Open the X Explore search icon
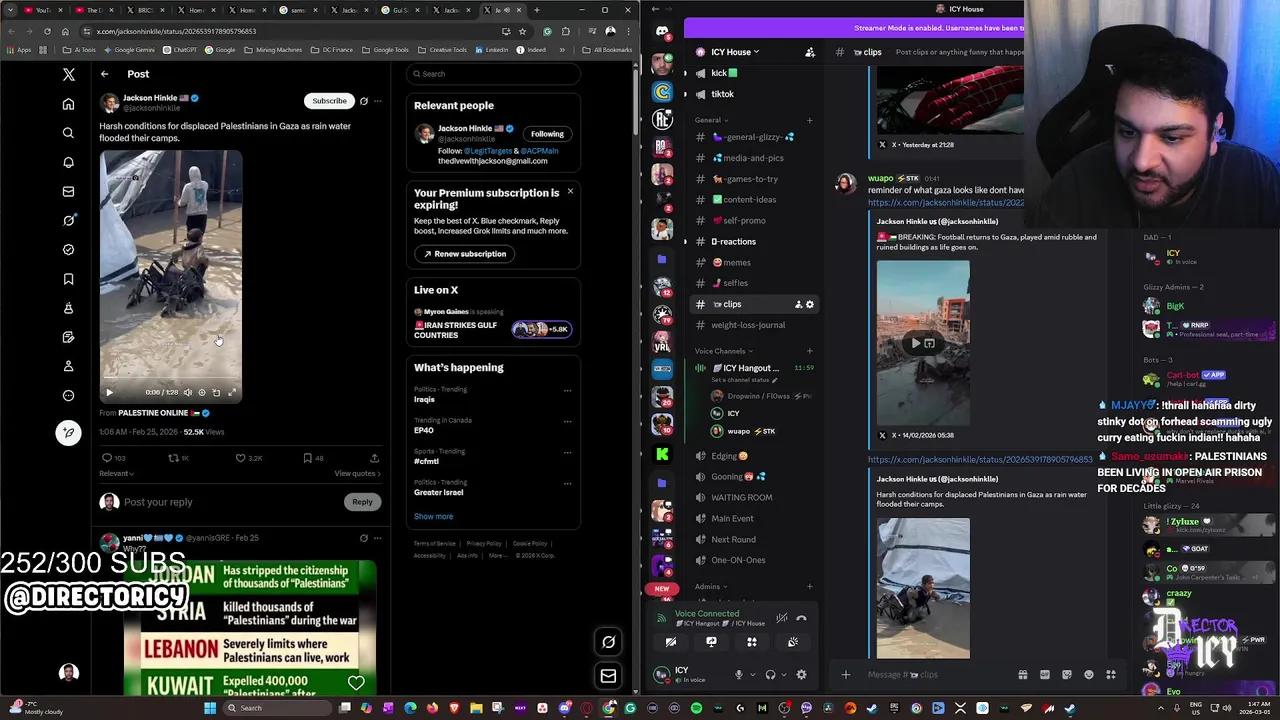 tap(68, 133)
